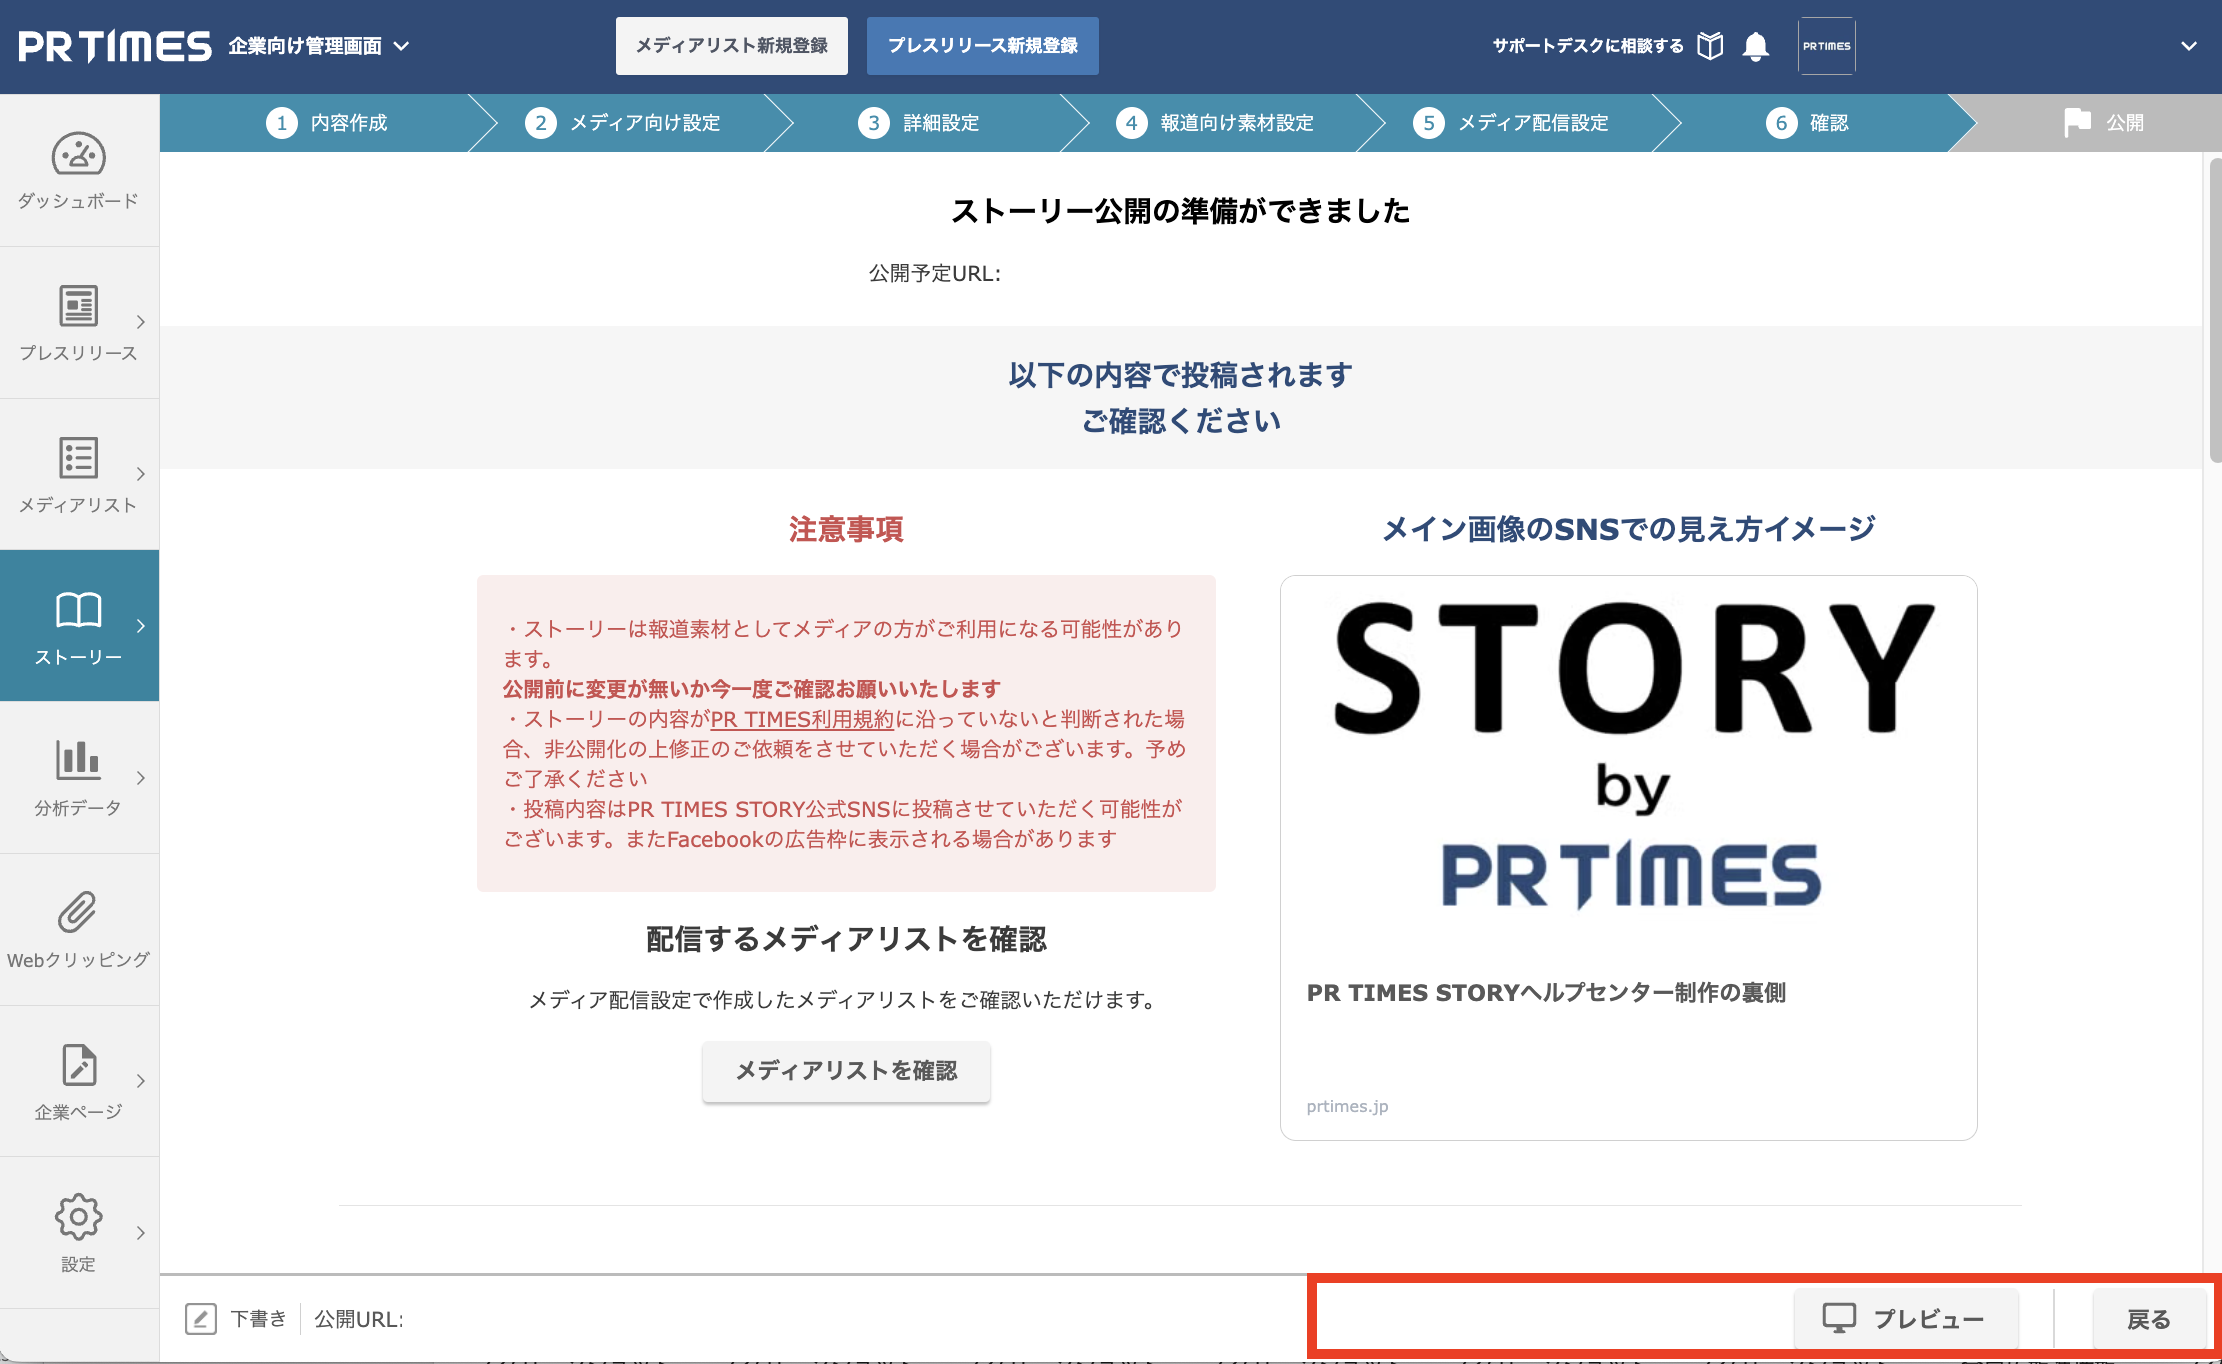Click the support desk guide book icon
The width and height of the screenshot is (2222, 1364).
pos(1710,46)
